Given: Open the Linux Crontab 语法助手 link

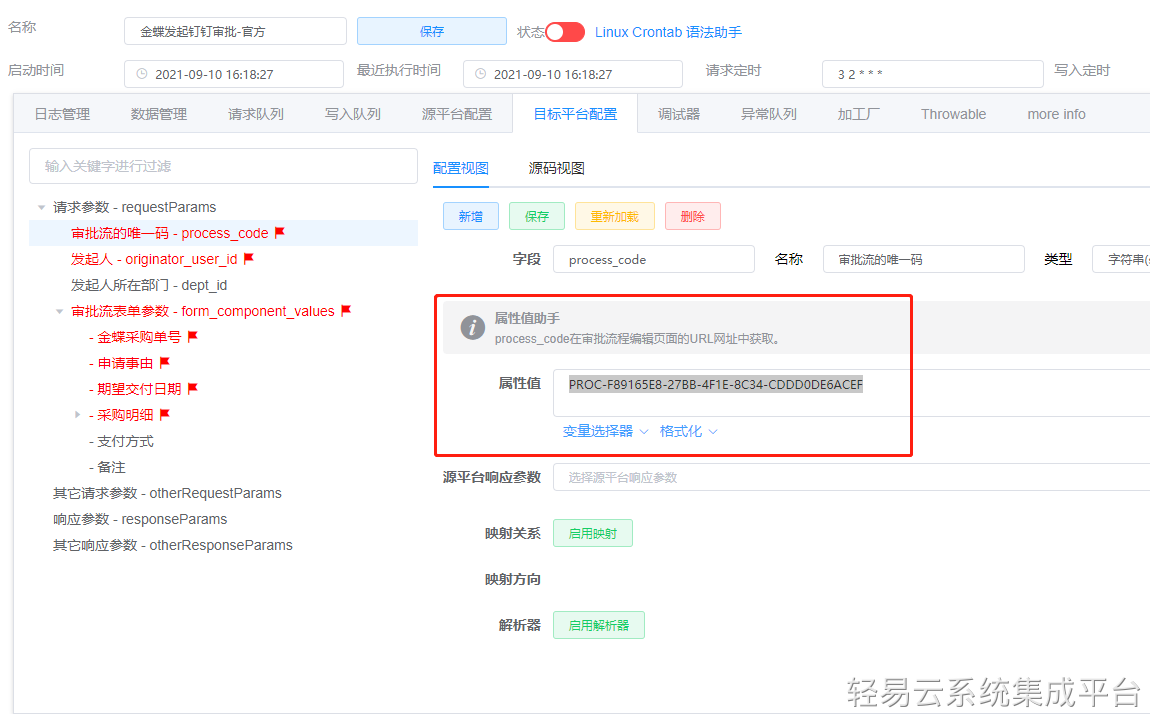Looking at the screenshot, I should click(668, 31).
